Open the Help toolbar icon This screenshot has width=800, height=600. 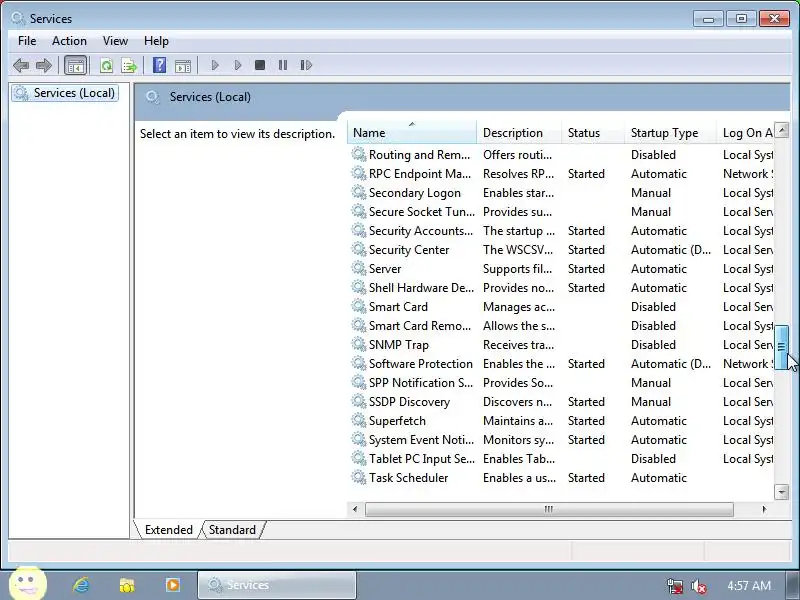(159, 65)
